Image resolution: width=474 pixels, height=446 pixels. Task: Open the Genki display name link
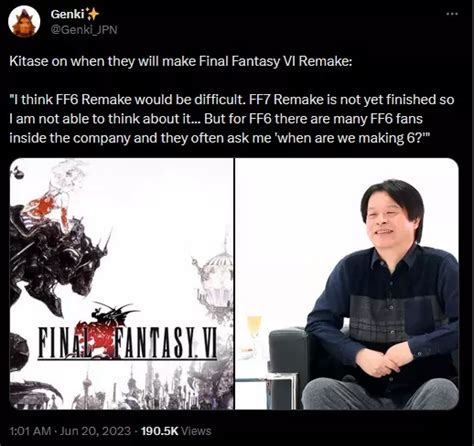pyautogui.click(x=67, y=14)
